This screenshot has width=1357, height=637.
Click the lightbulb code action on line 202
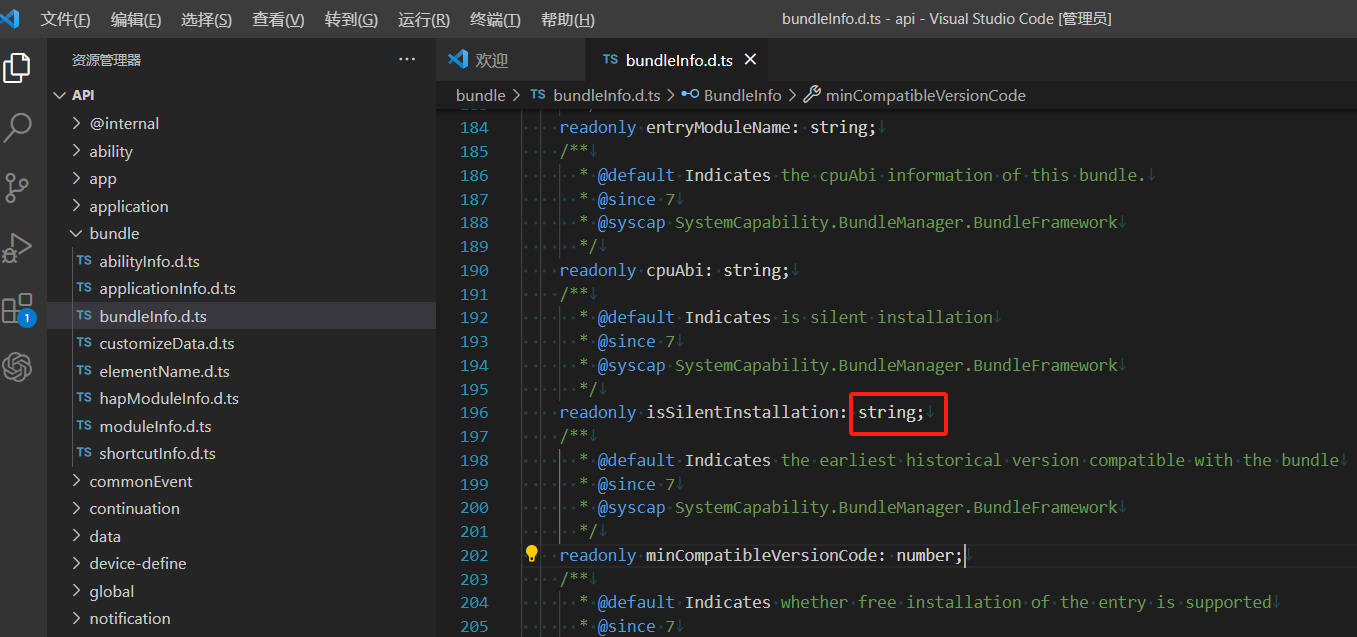tap(531, 554)
